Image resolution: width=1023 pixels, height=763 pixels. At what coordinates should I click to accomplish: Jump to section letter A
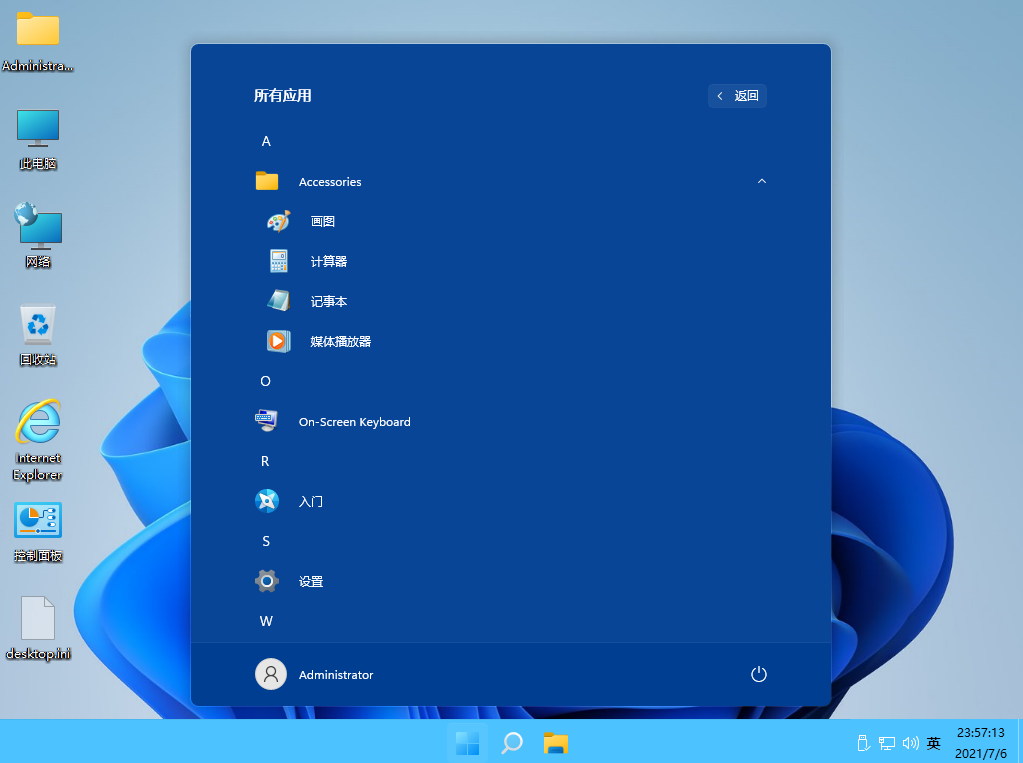(266, 141)
